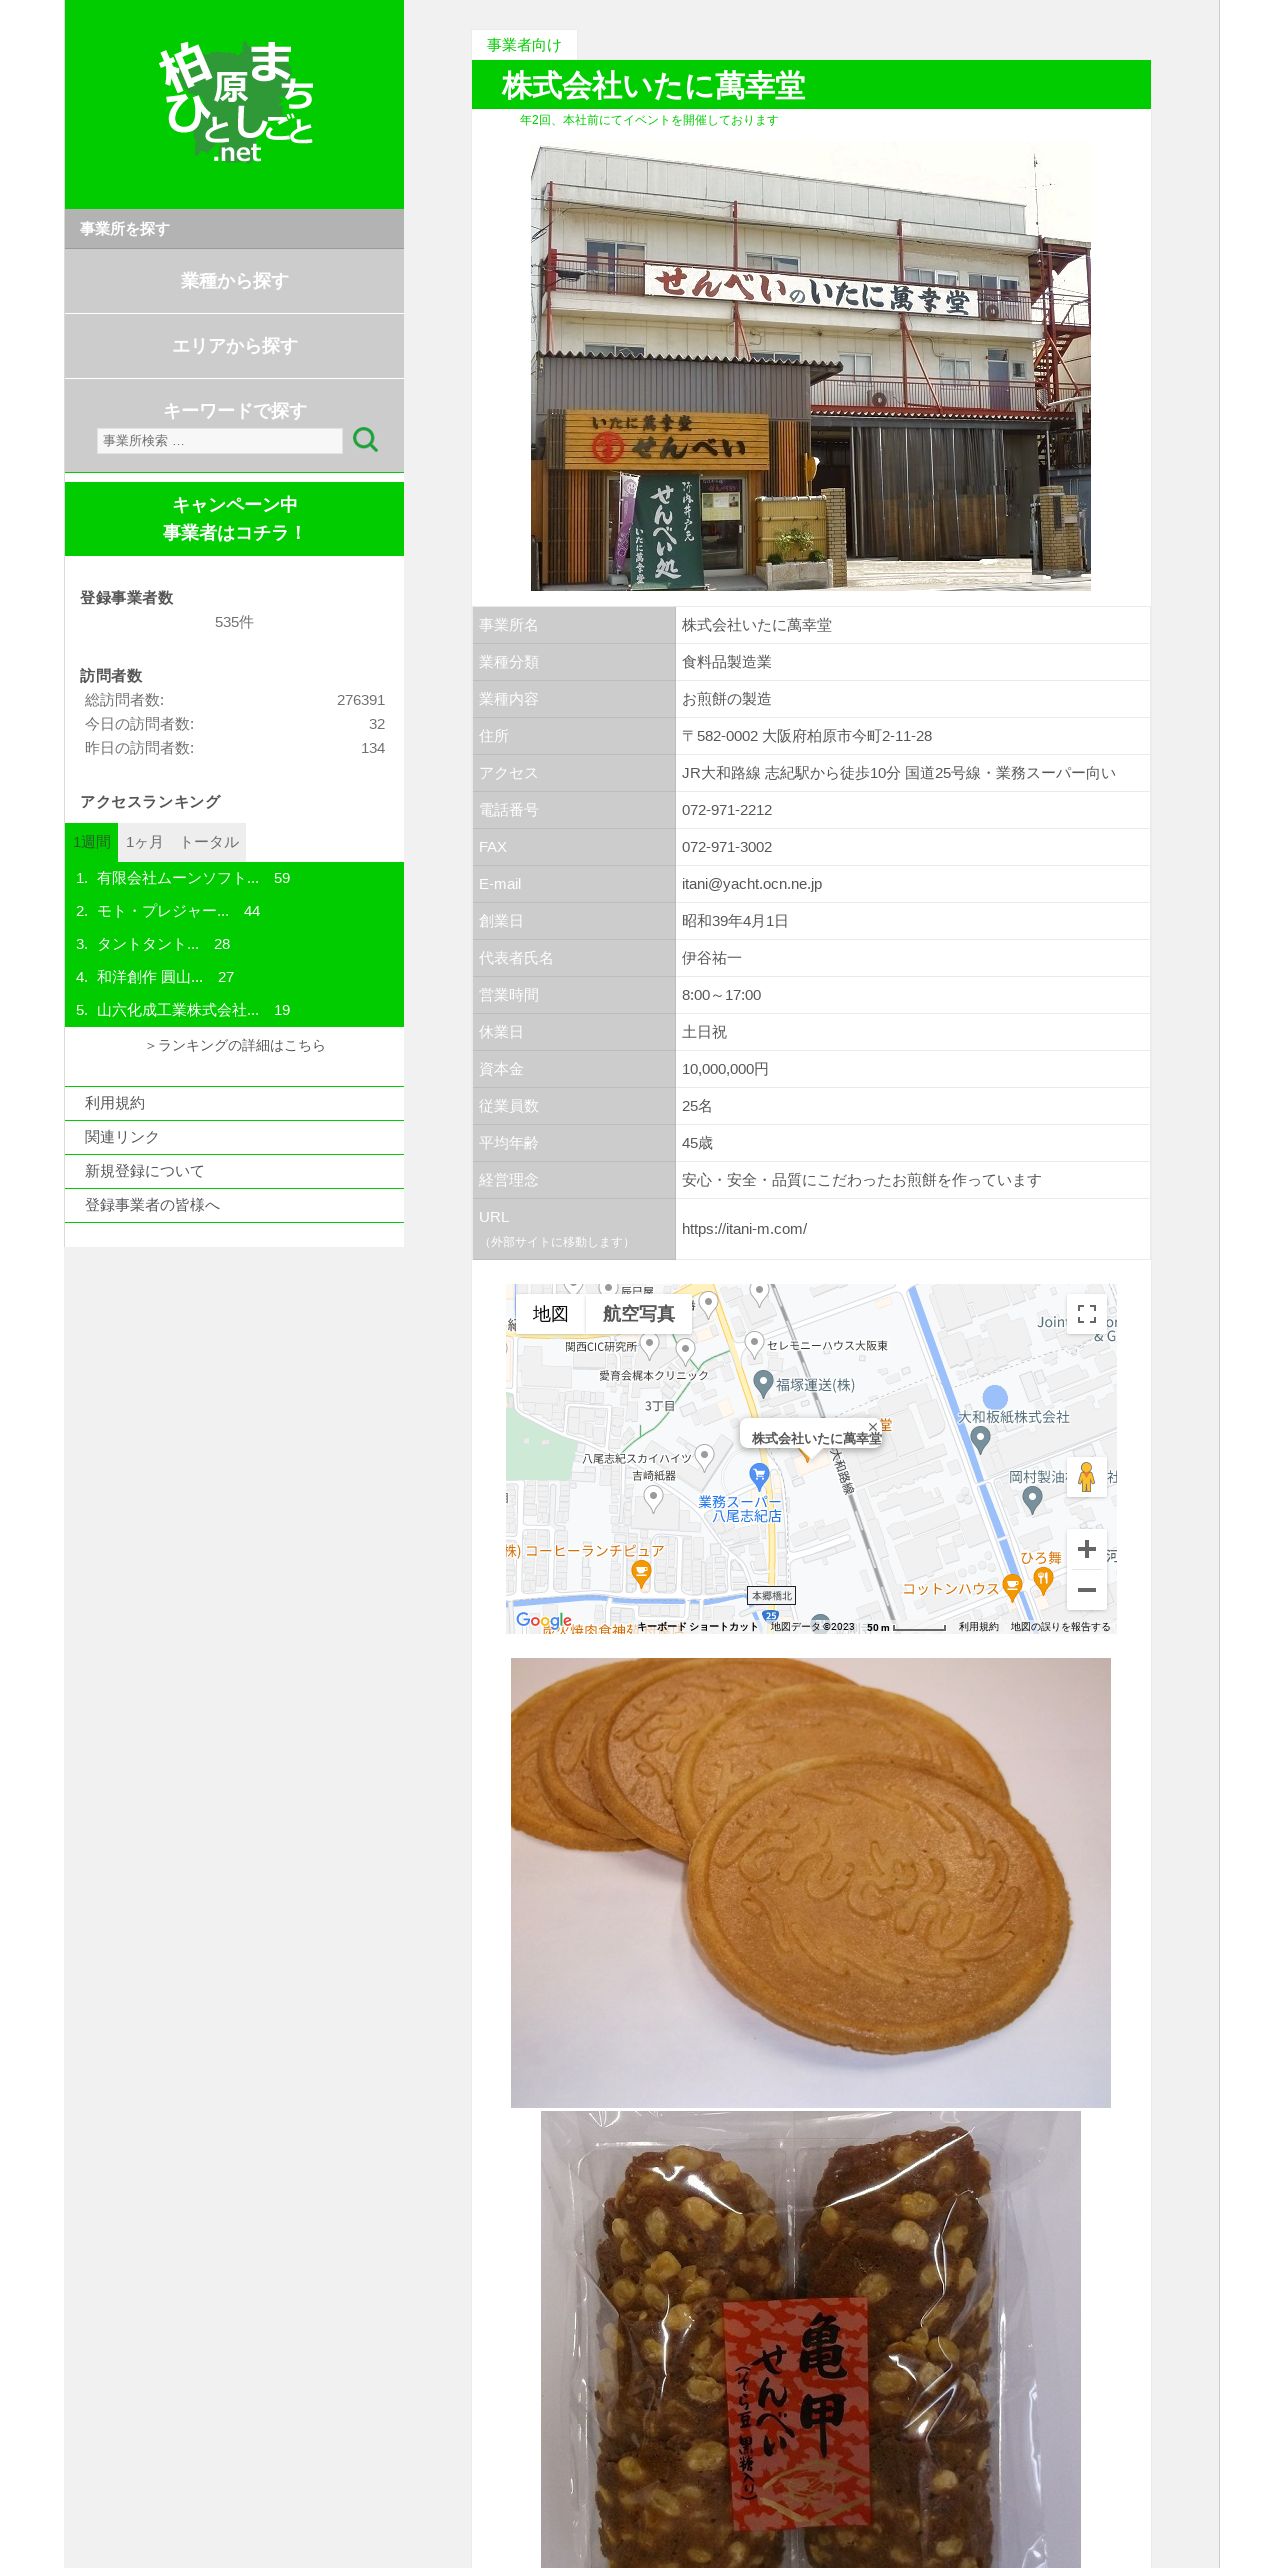
Task: Switch map to 地図 view
Action: pos(550,1314)
